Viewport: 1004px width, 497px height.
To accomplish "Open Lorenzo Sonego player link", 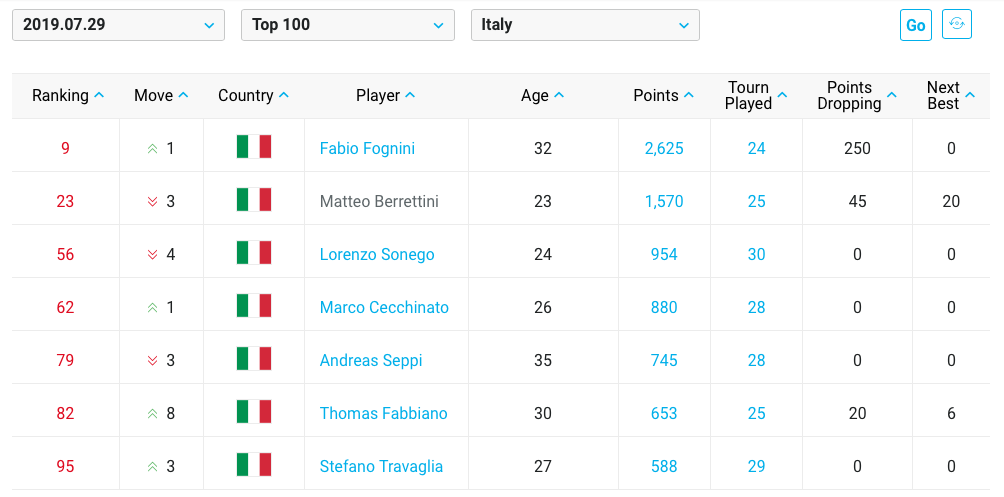I will pos(377,254).
